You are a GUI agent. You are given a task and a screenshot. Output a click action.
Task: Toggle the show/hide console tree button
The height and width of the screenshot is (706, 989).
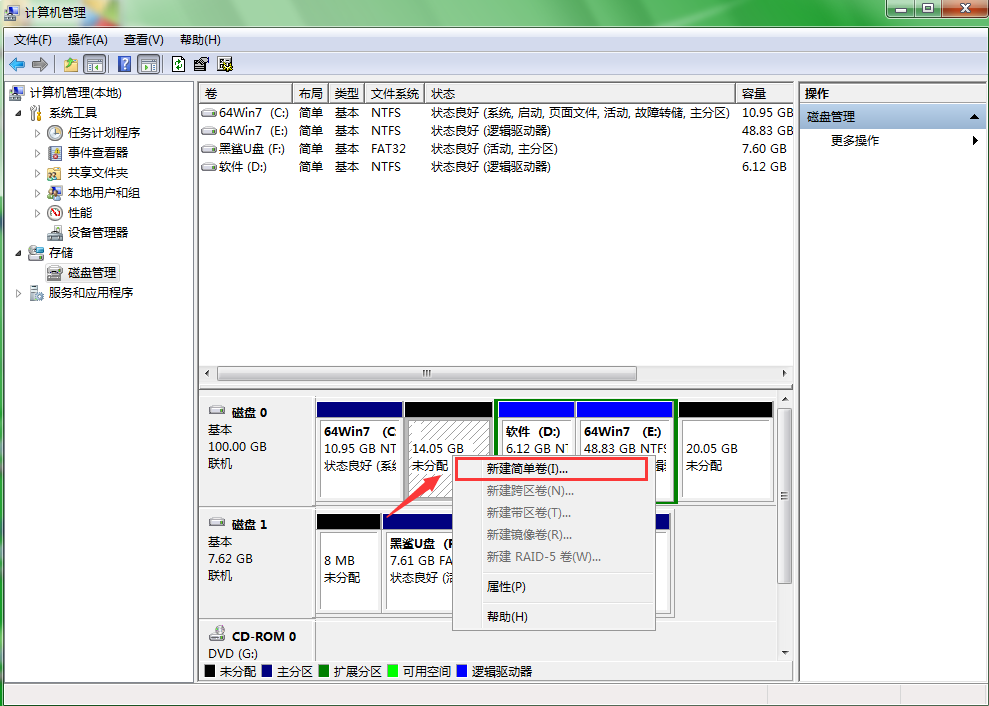(95, 64)
